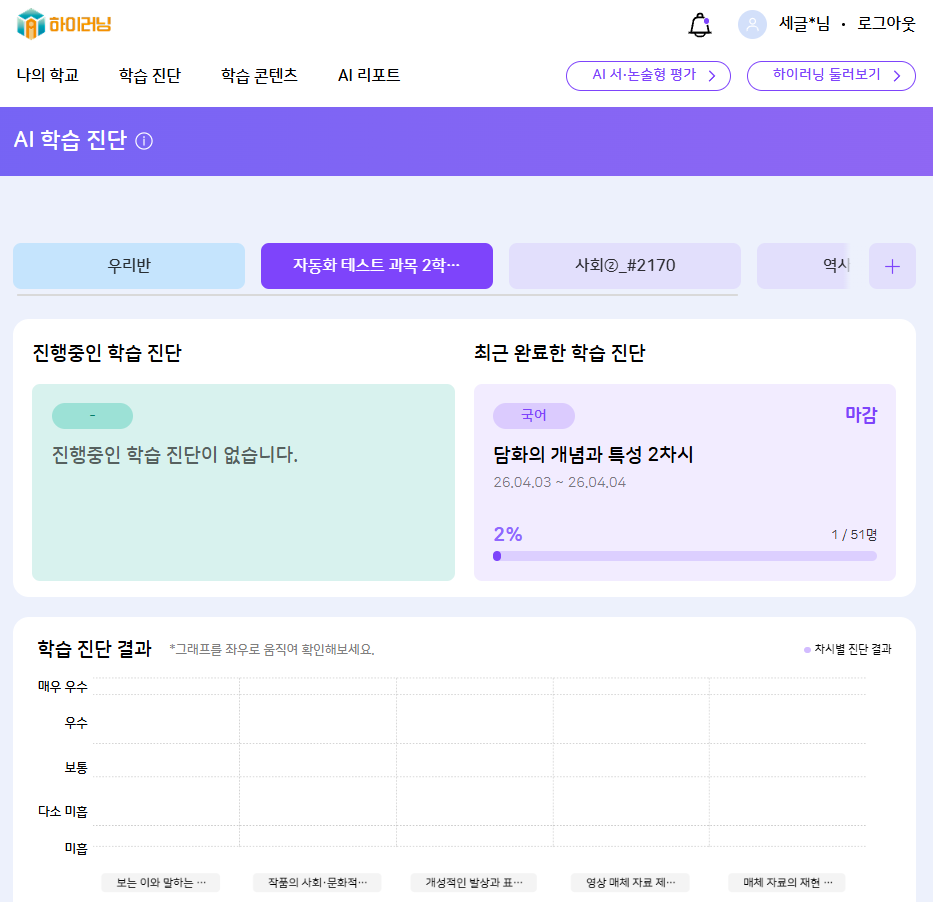Click 로그아웃 link
The height and width of the screenshot is (902, 933).
click(886, 25)
